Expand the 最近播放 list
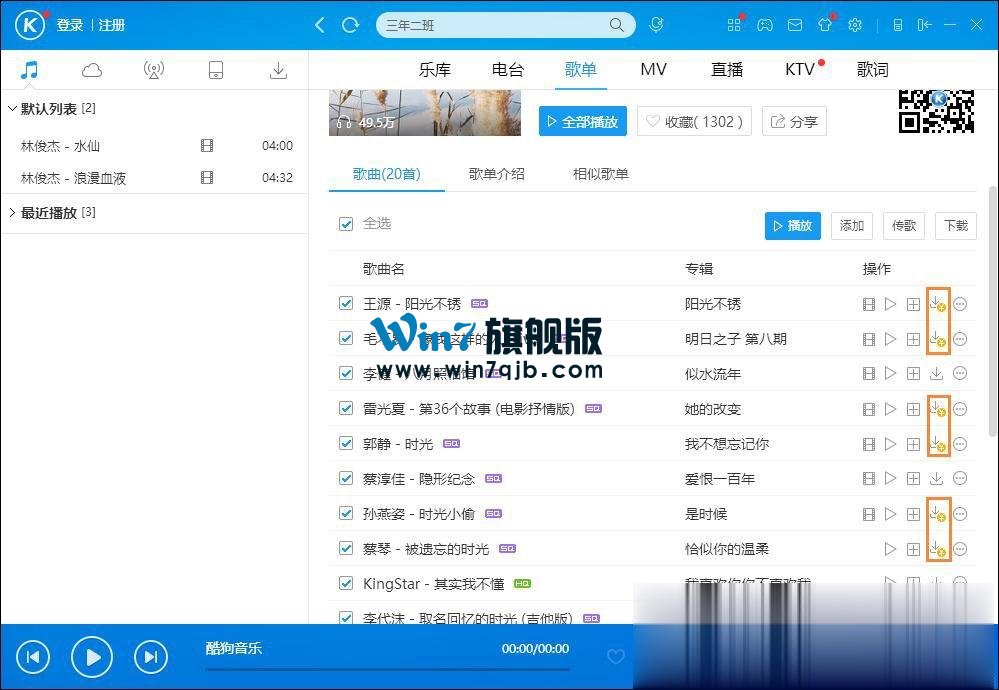Image resolution: width=999 pixels, height=690 pixels. tap(12, 213)
